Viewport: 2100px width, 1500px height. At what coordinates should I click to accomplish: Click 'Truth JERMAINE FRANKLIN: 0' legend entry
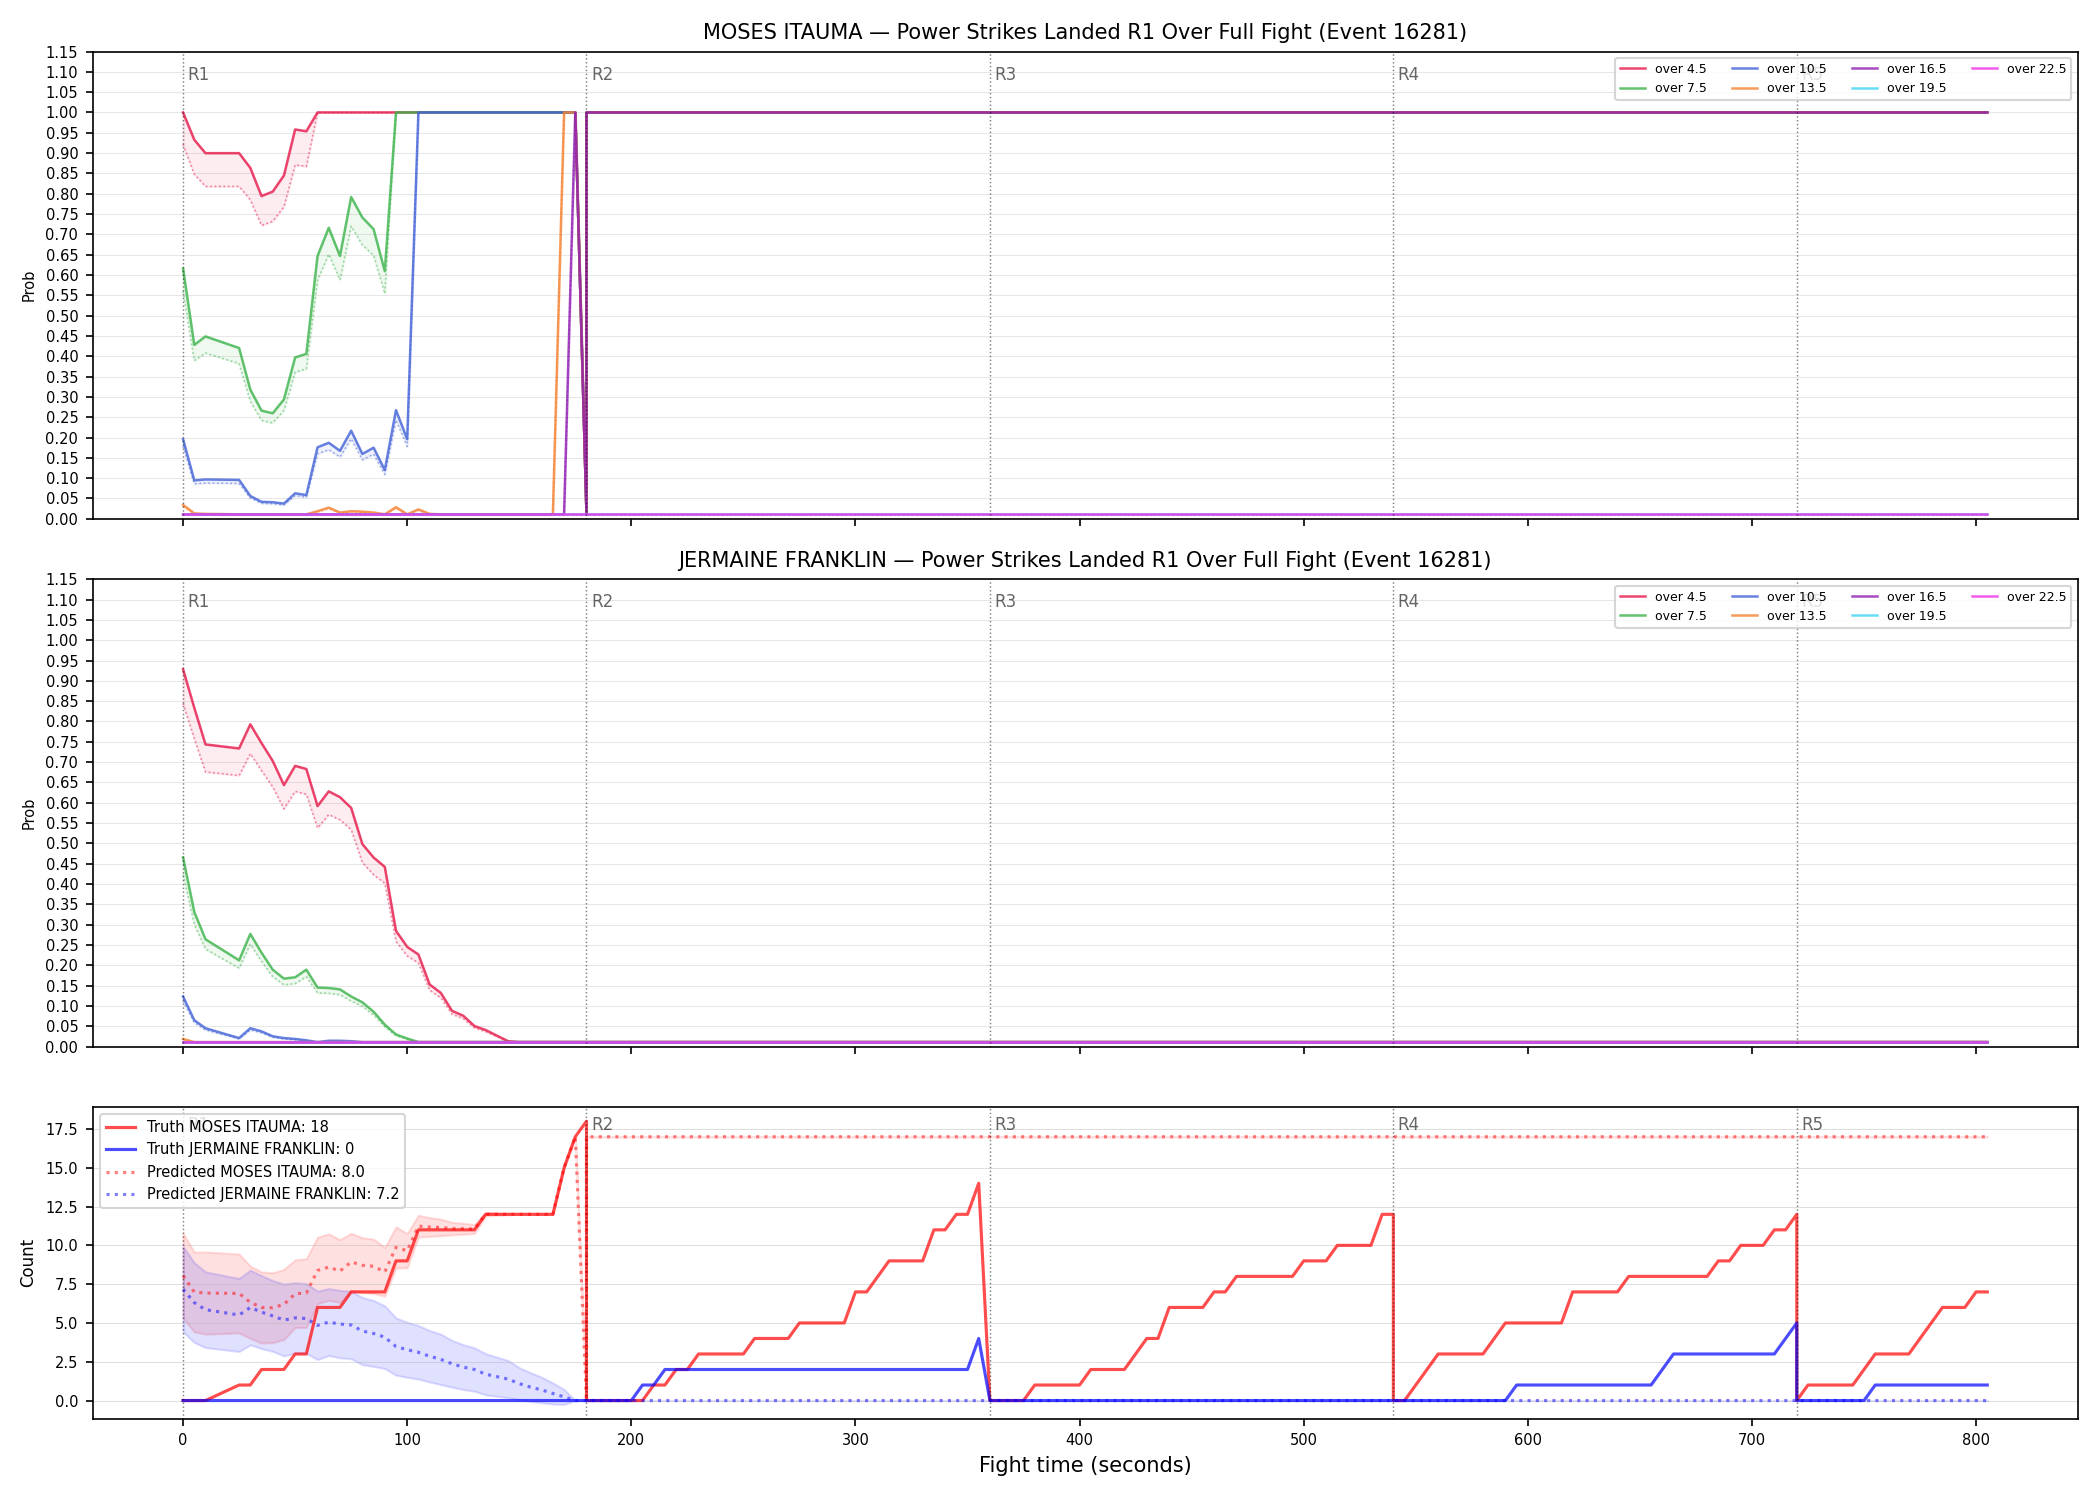[229, 1149]
